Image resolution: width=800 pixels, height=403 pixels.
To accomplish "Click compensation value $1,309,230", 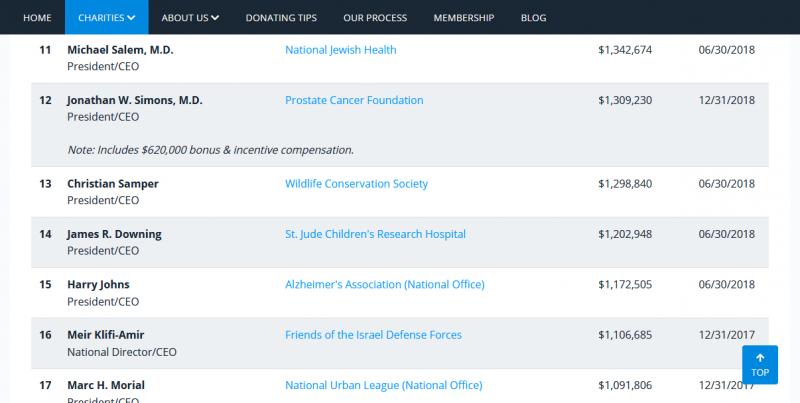I will coord(625,100).
